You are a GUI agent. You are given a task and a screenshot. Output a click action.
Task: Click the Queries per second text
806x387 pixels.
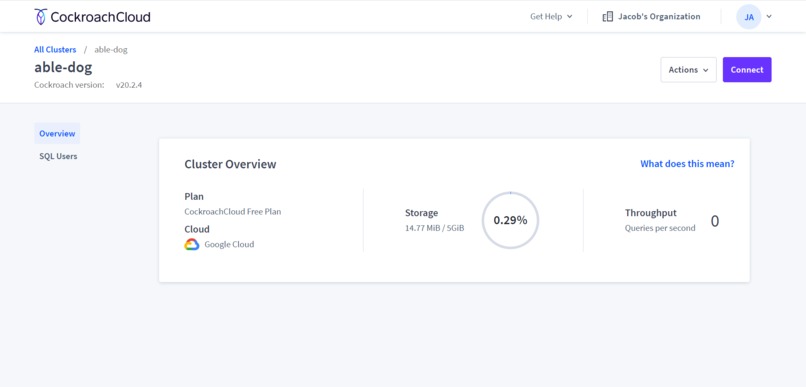click(660, 228)
